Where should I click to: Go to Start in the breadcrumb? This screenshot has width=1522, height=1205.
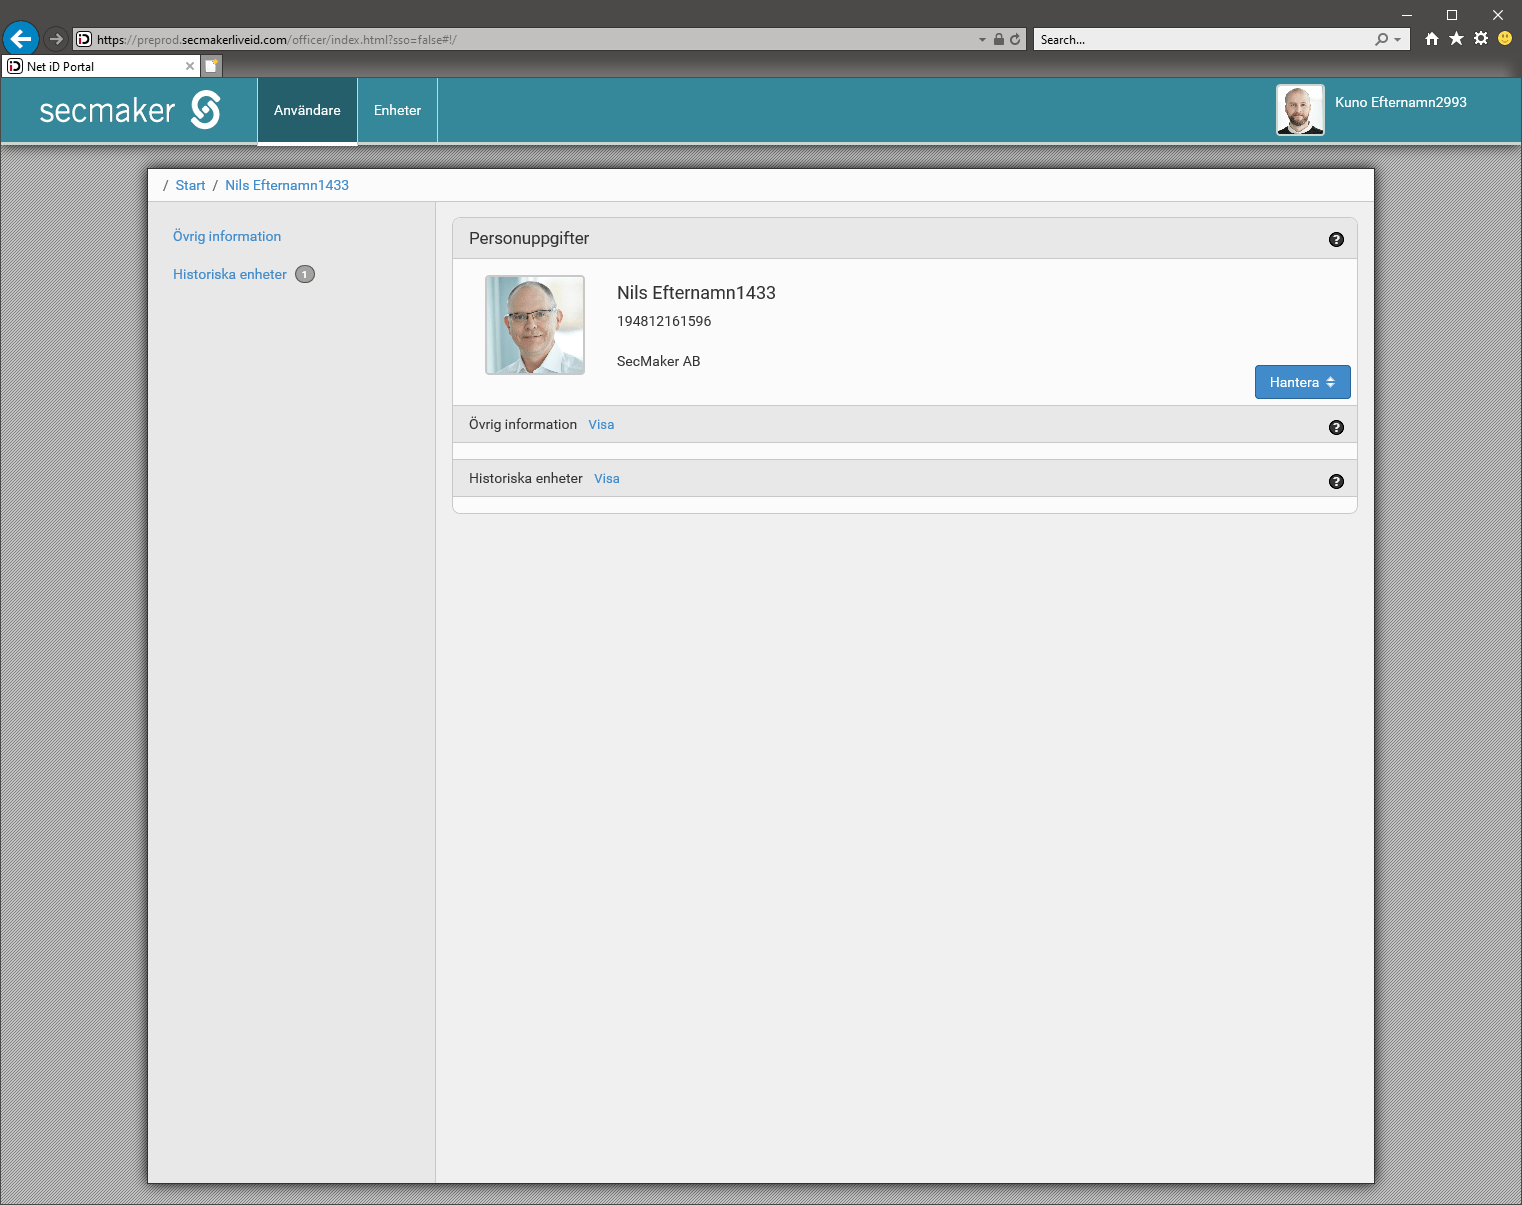coord(190,185)
